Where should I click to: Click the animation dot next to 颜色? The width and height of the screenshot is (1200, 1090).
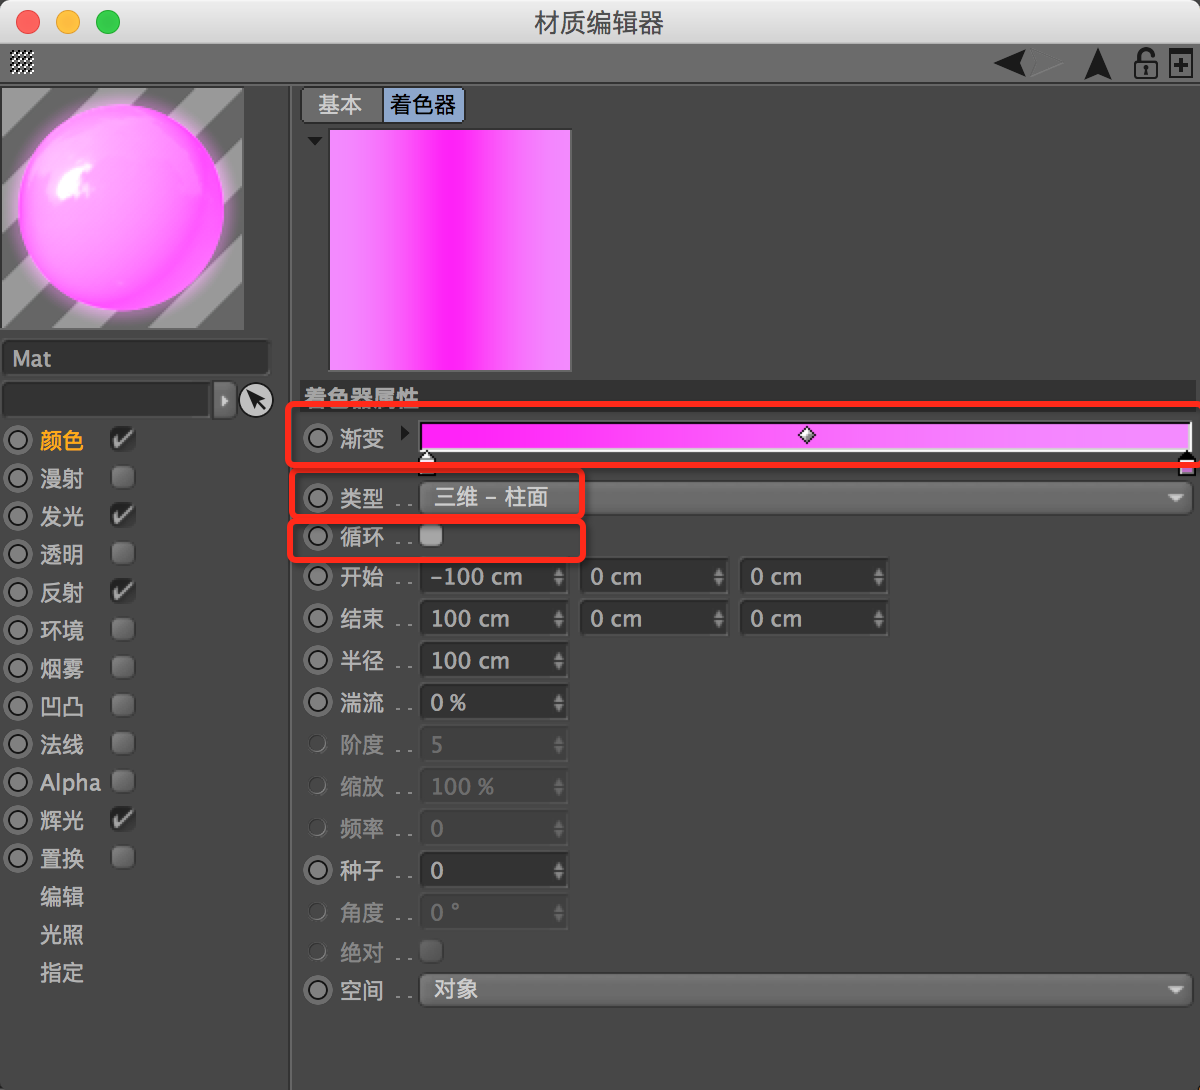point(18,440)
